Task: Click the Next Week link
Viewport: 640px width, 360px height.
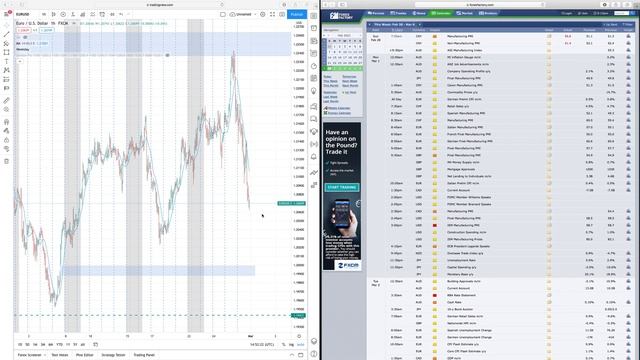Action: (350, 81)
